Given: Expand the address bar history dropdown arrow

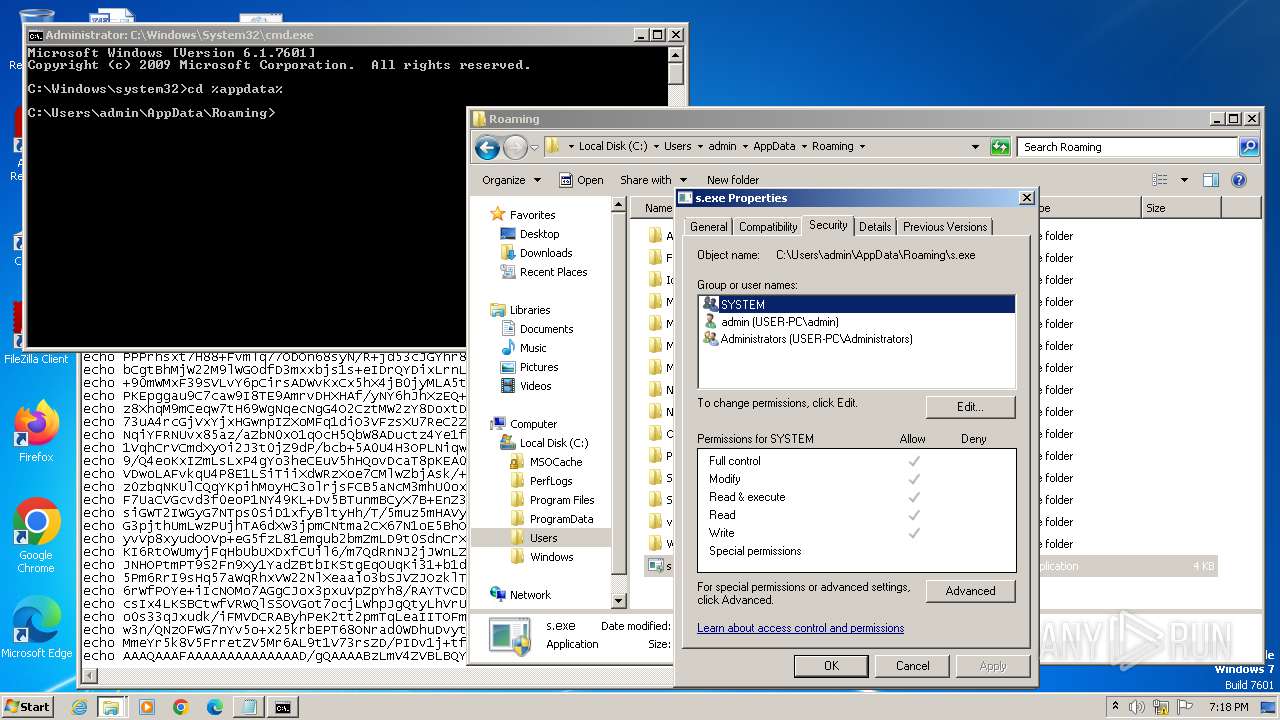Looking at the screenshot, I should point(975,147).
